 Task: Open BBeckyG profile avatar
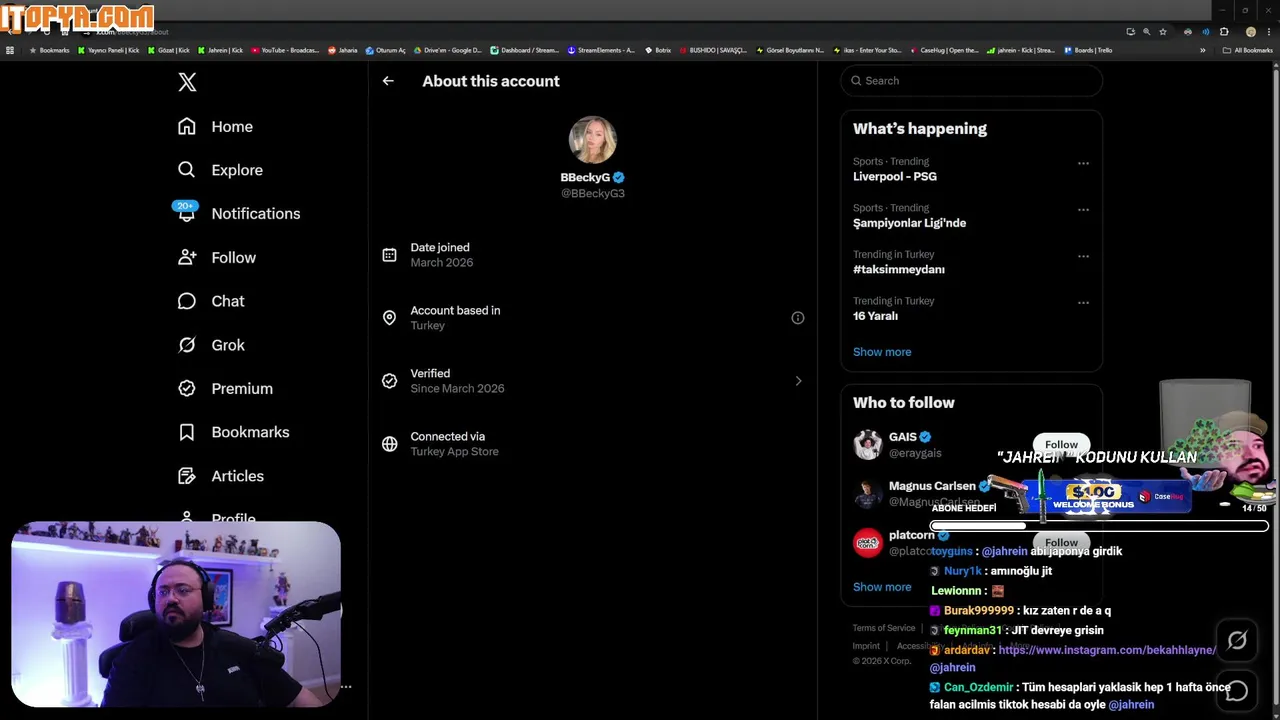click(x=593, y=140)
